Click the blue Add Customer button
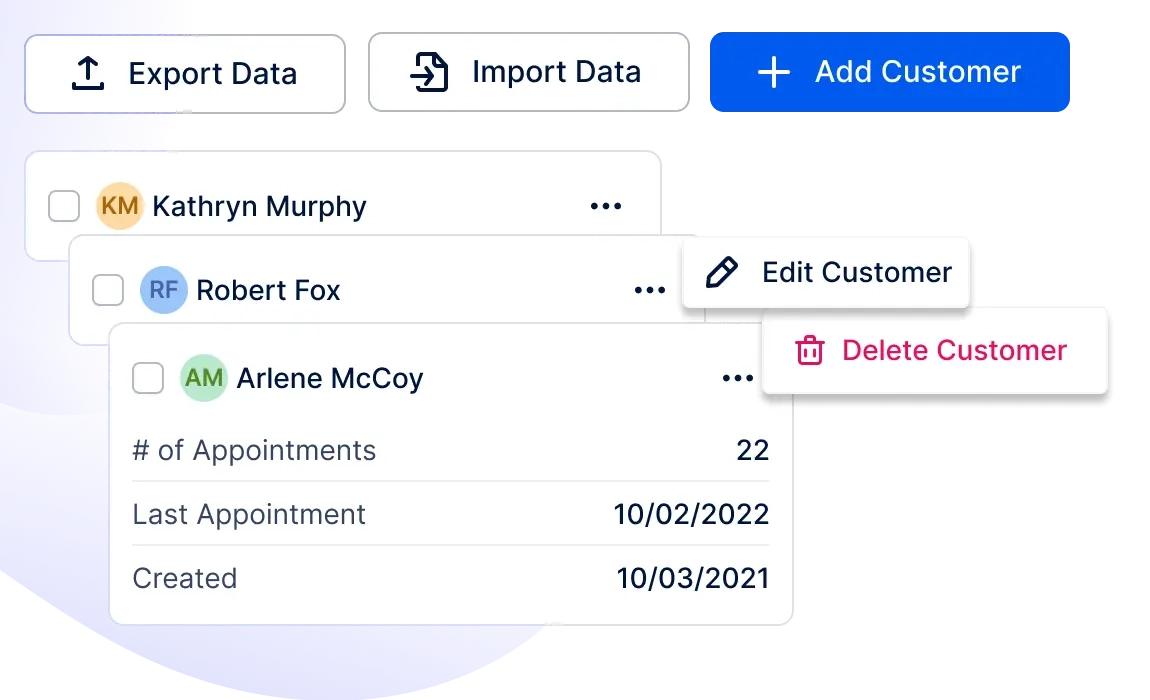The width and height of the screenshot is (1150, 700). [890, 72]
